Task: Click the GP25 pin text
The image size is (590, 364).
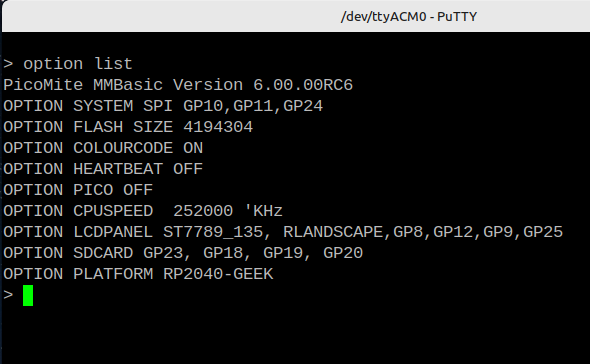Action: (543, 232)
